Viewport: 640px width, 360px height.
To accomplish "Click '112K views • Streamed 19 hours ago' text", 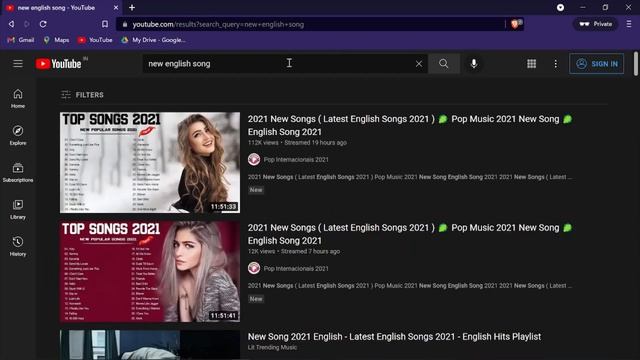I will click(x=297, y=143).
